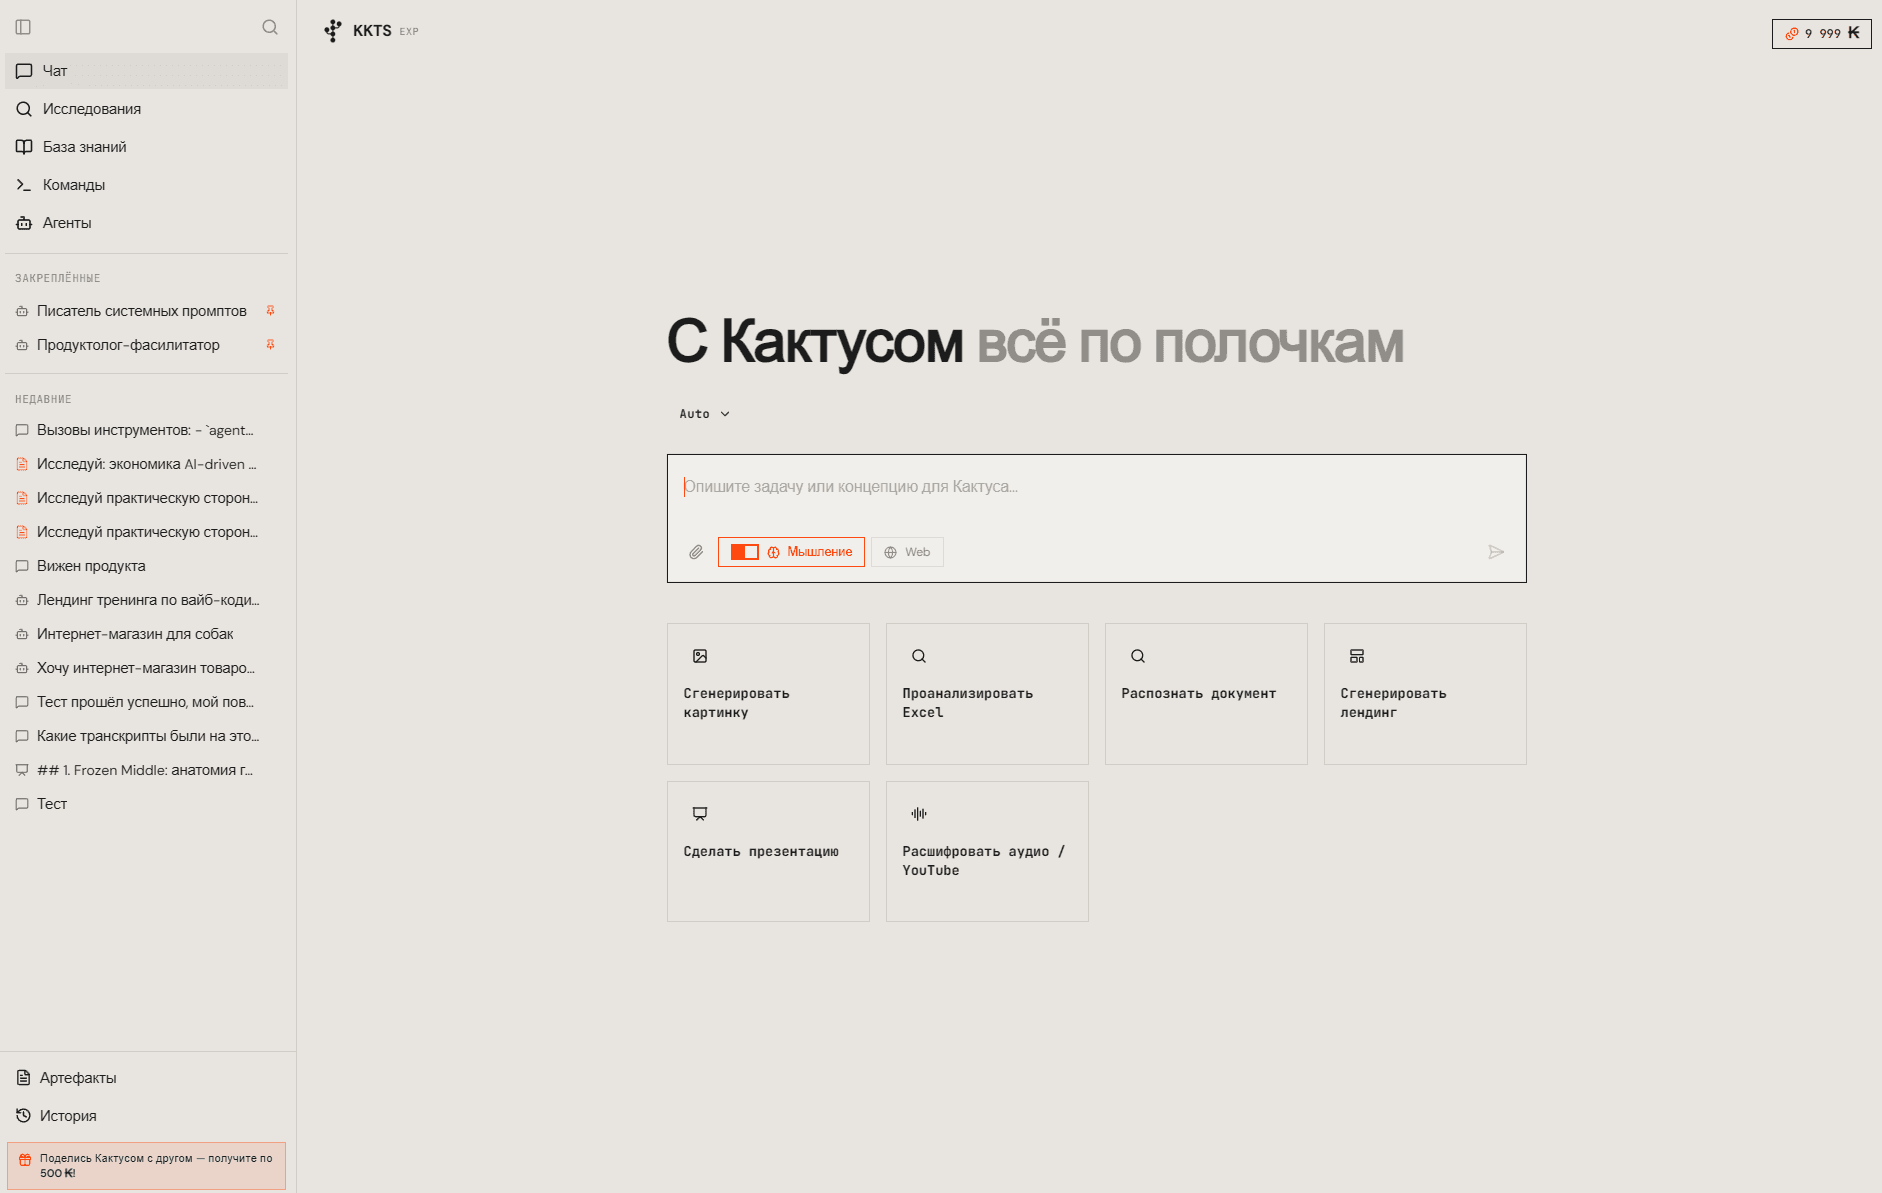
Task: Open the База знаний section
Action: point(84,146)
